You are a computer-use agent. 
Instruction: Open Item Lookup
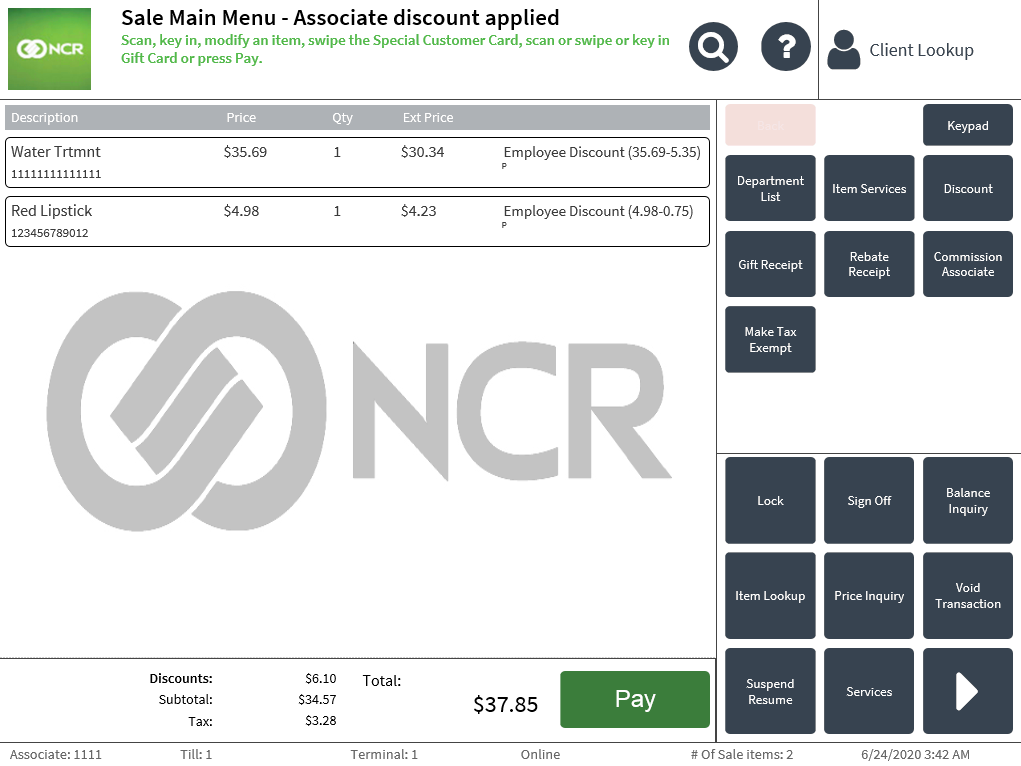pyautogui.click(x=770, y=595)
